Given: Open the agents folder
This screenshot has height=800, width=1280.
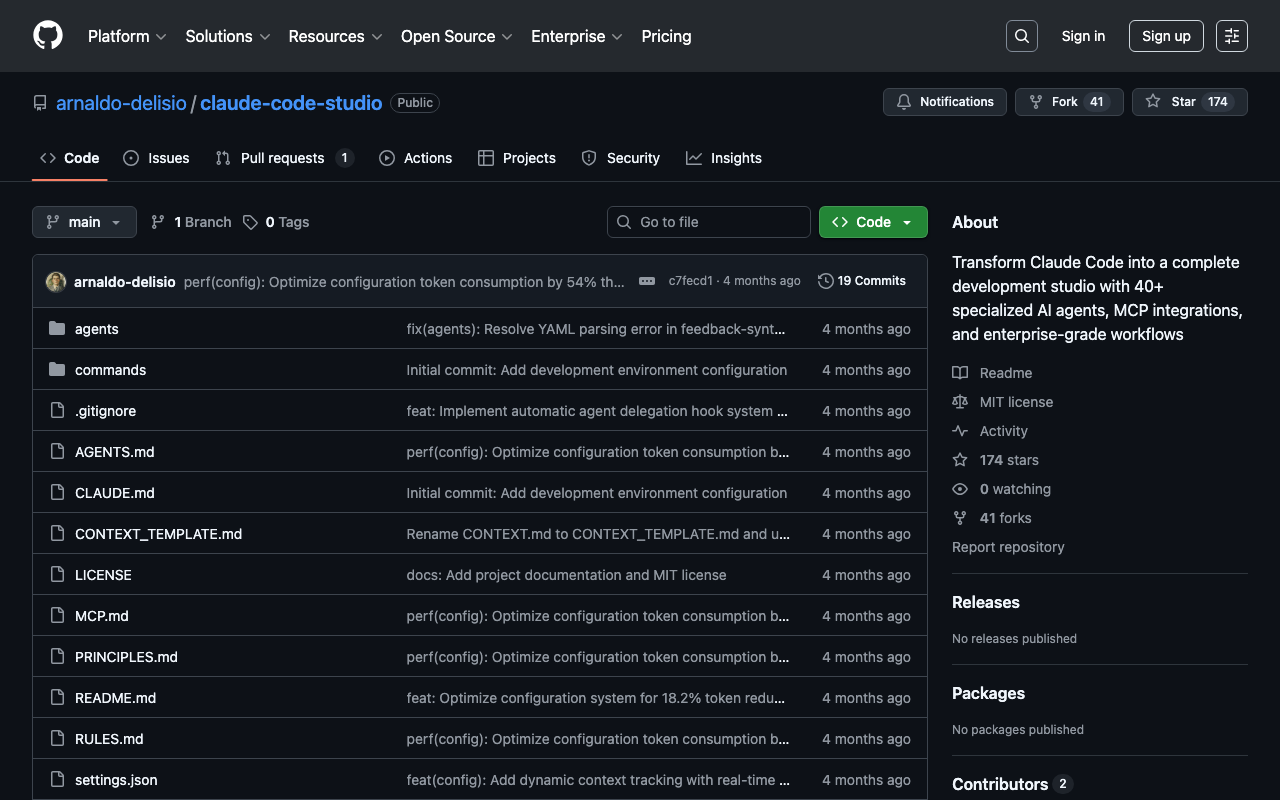Looking at the screenshot, I should pyautogui.click(x=97, y=329).
